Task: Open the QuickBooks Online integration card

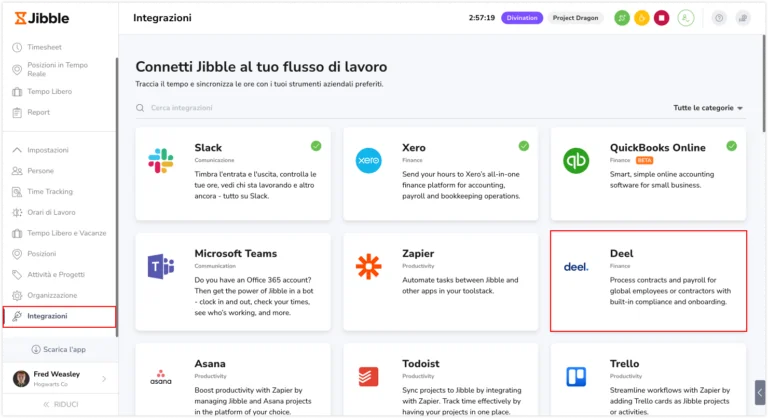Action: tap(648, 173)
